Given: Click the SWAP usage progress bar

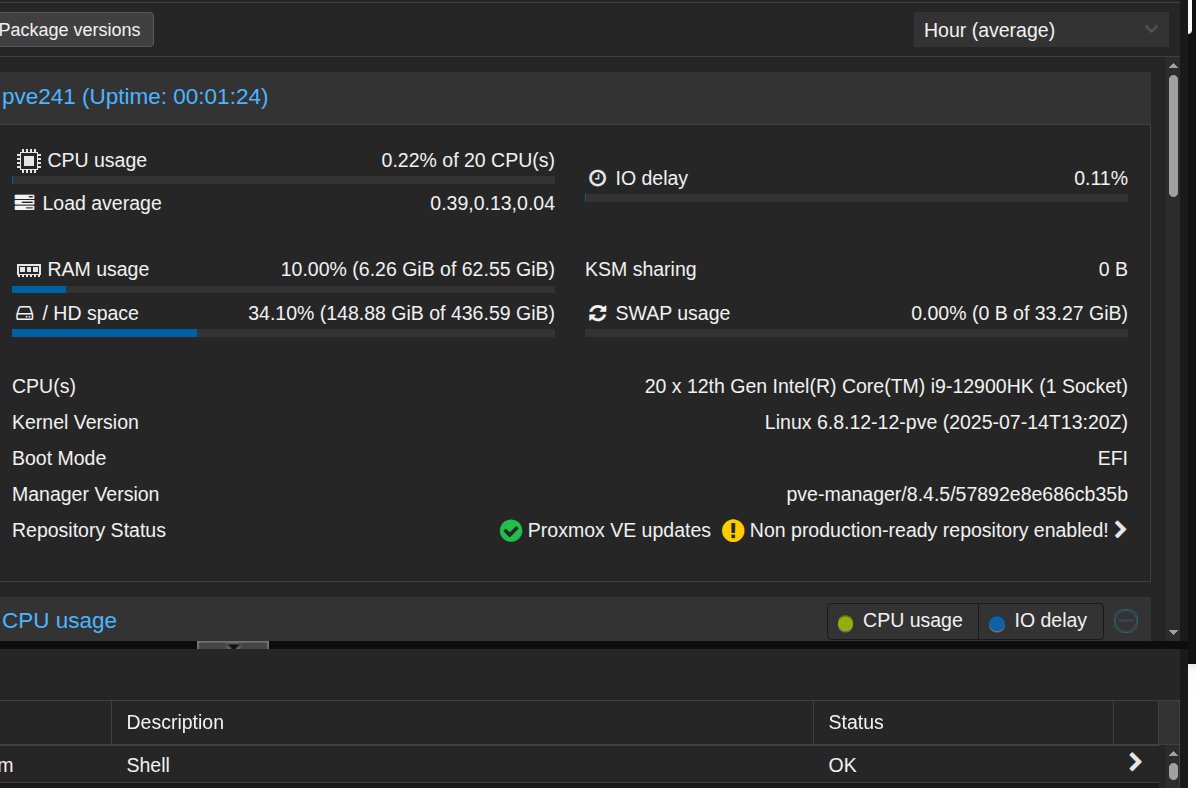Looking at the screenshot, I should (856, 333).
